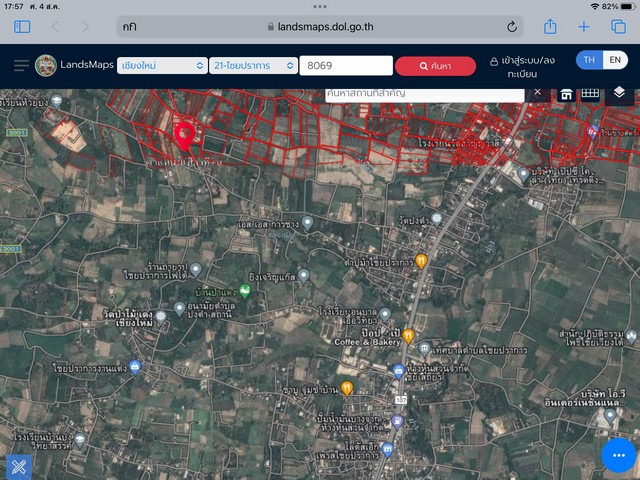Open the grid view map tool
Viewport: 640px width, 480px height.
pyautogui.click(x=591, y=93)
